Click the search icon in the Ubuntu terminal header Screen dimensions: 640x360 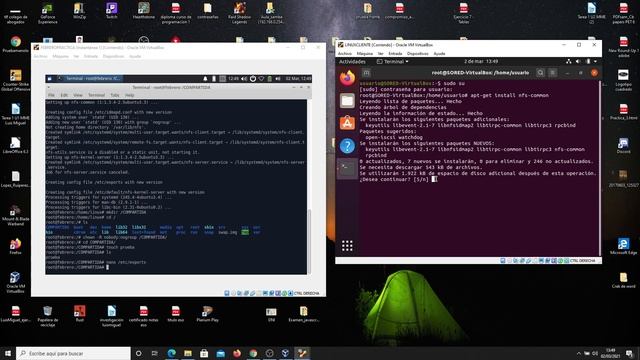pos(540,73)
